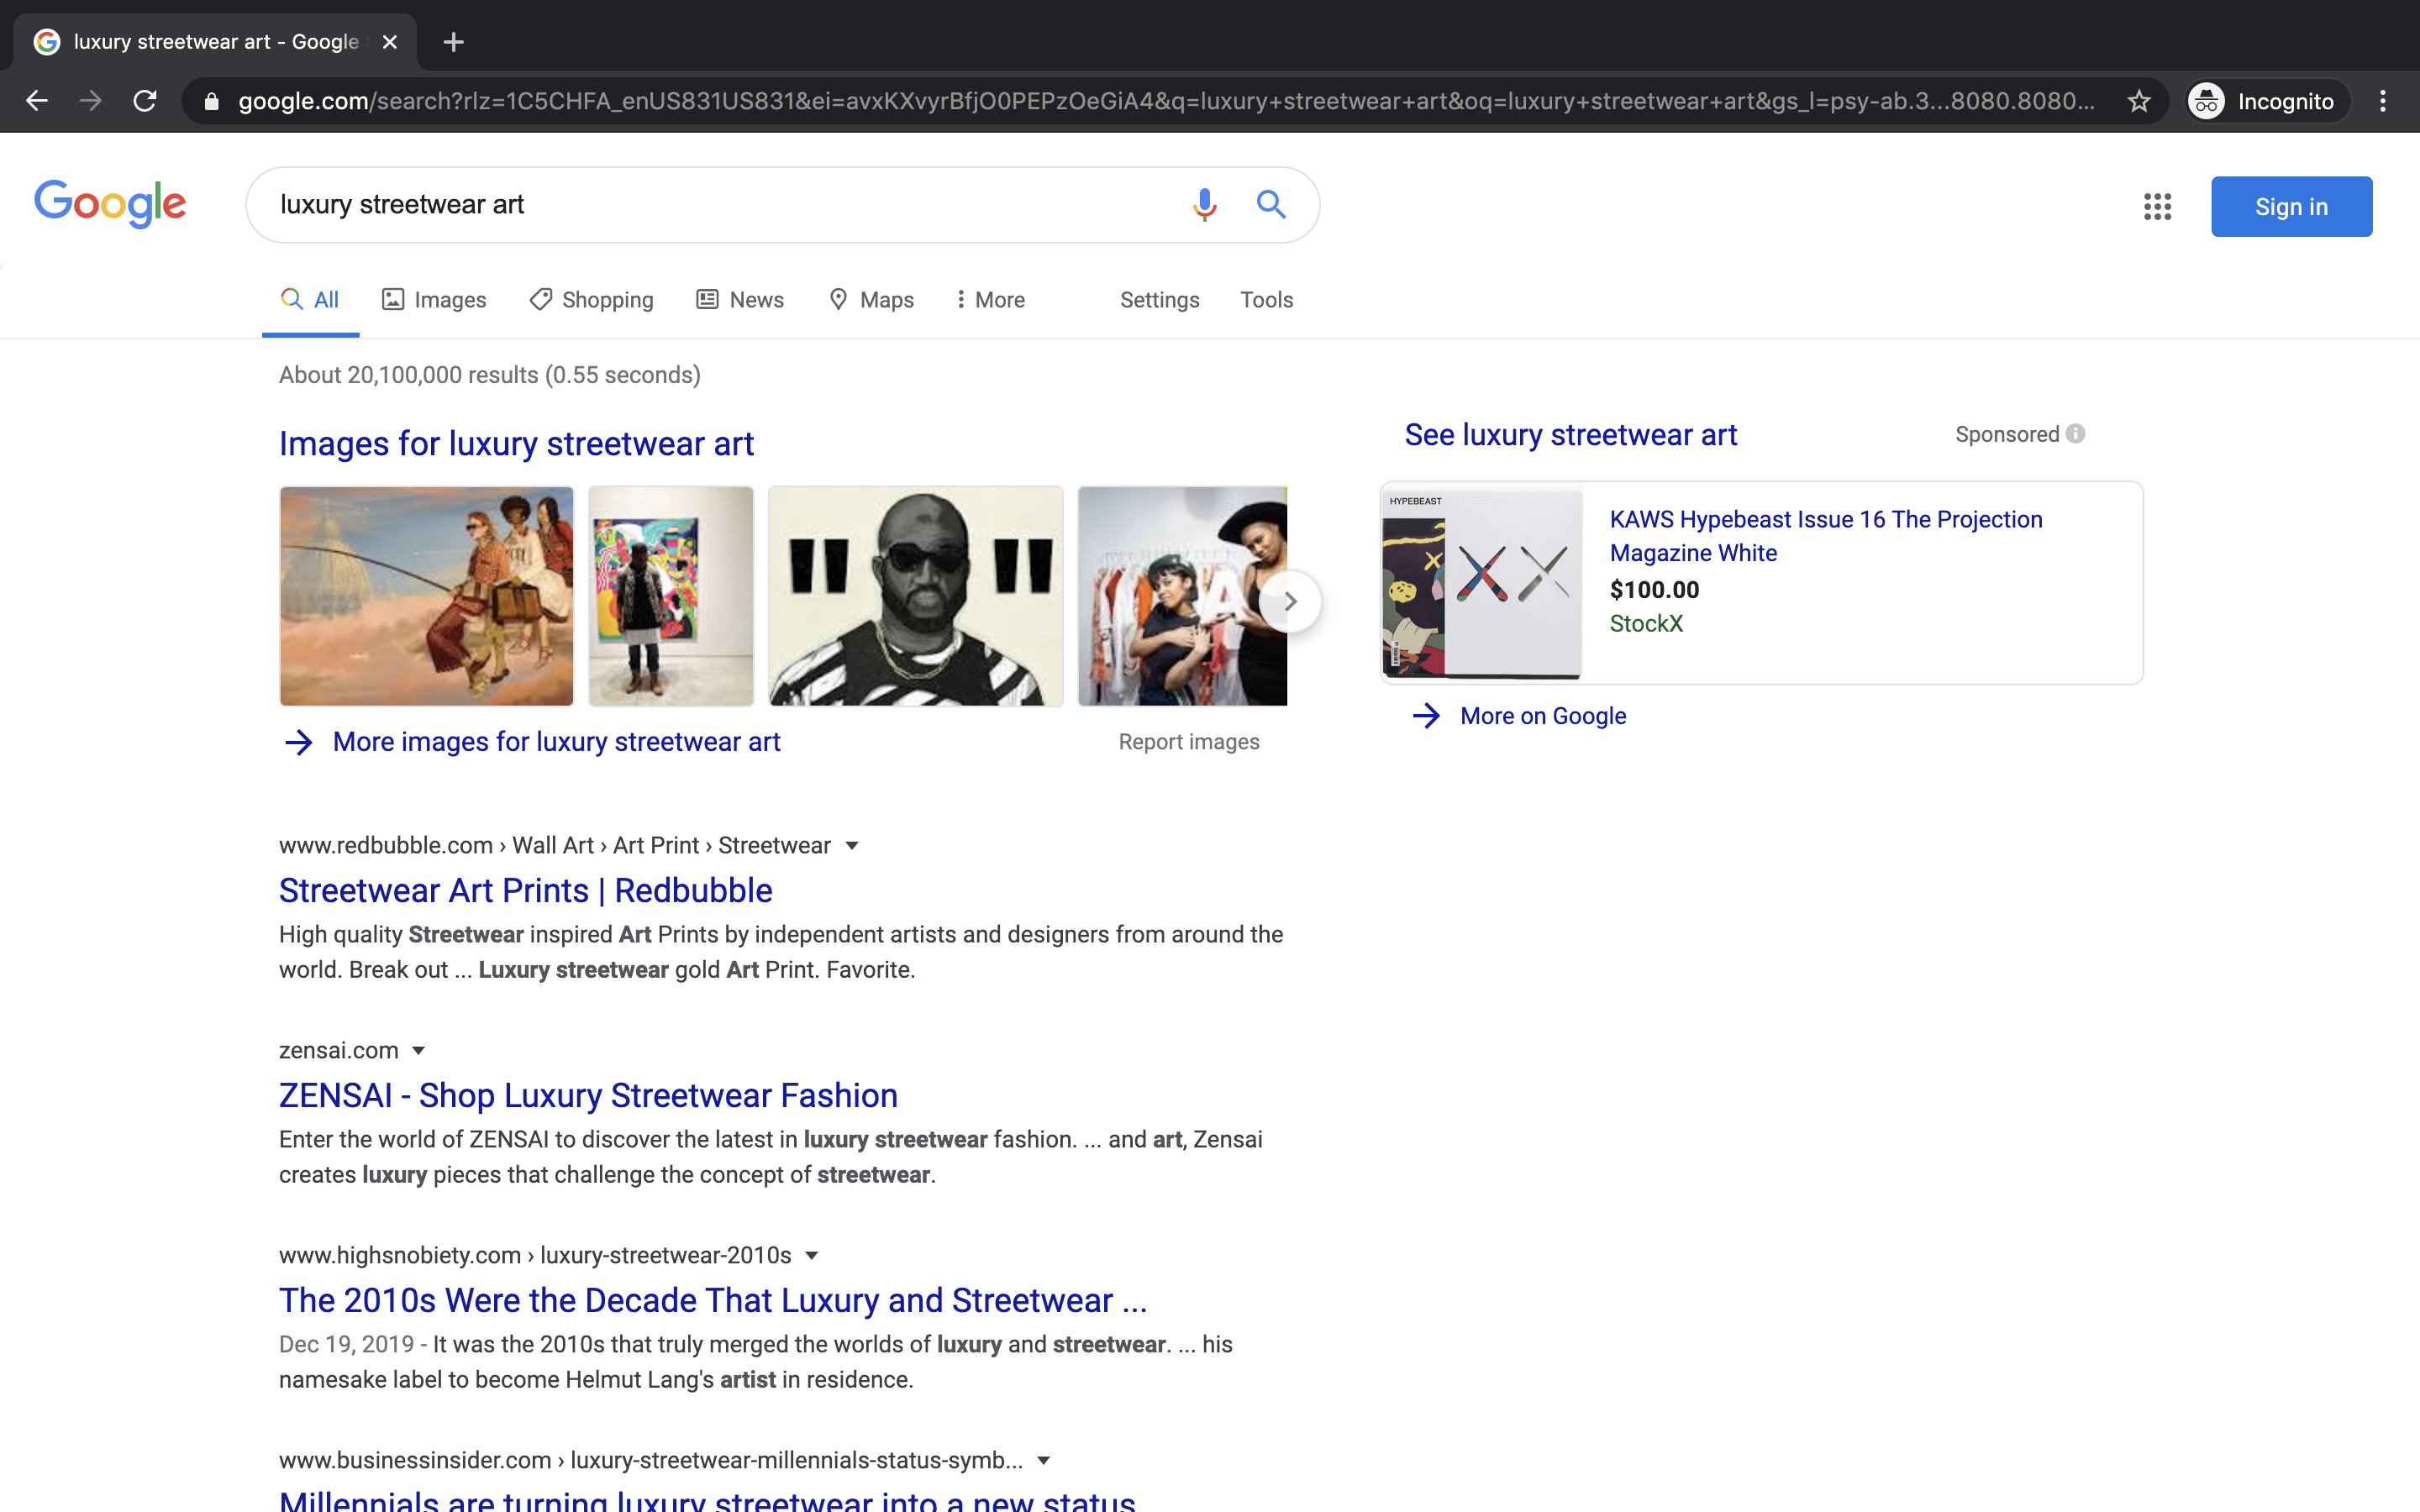Reload the page
This screenshot has width=2420, height=1512.
click(145, 101)
